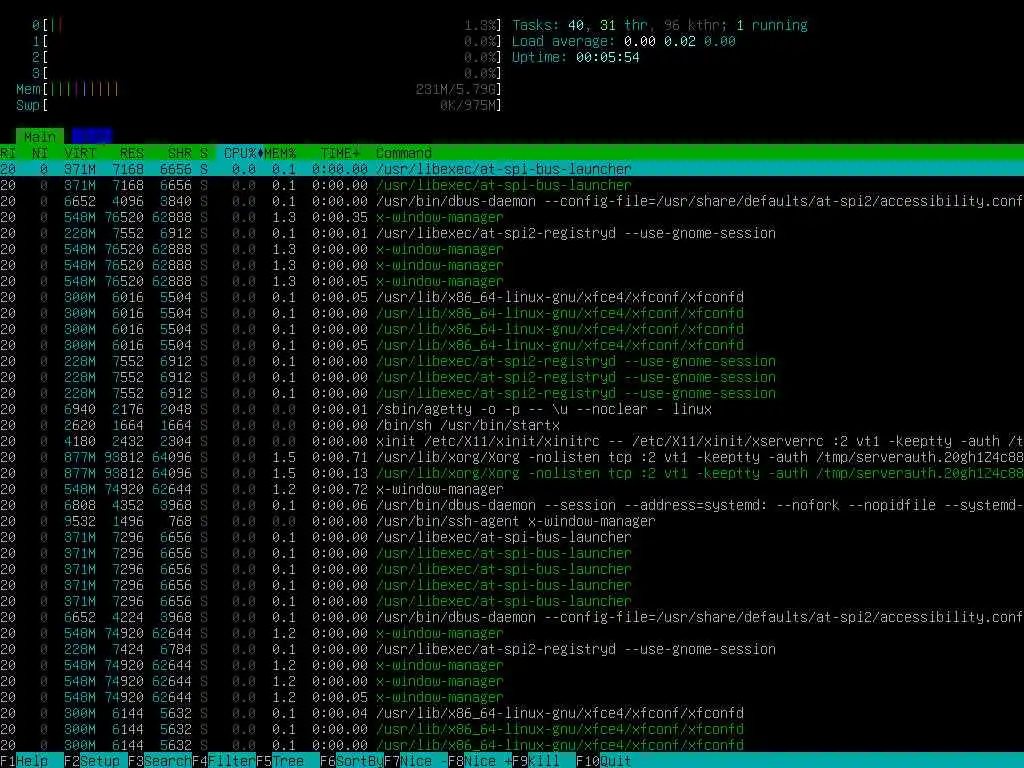The image size is (1024, 768).
Task: Switch to the blue tab beside Main
Action: pyautogui.click(x=92, y=136)
